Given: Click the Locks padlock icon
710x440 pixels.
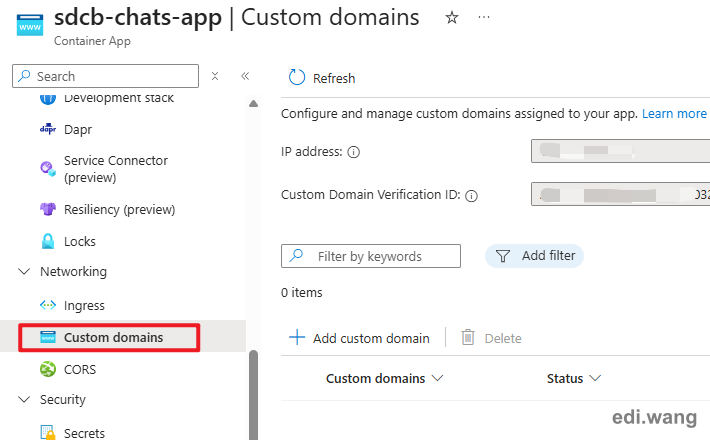Looking at the screenshot, I should tap(48, 241).
